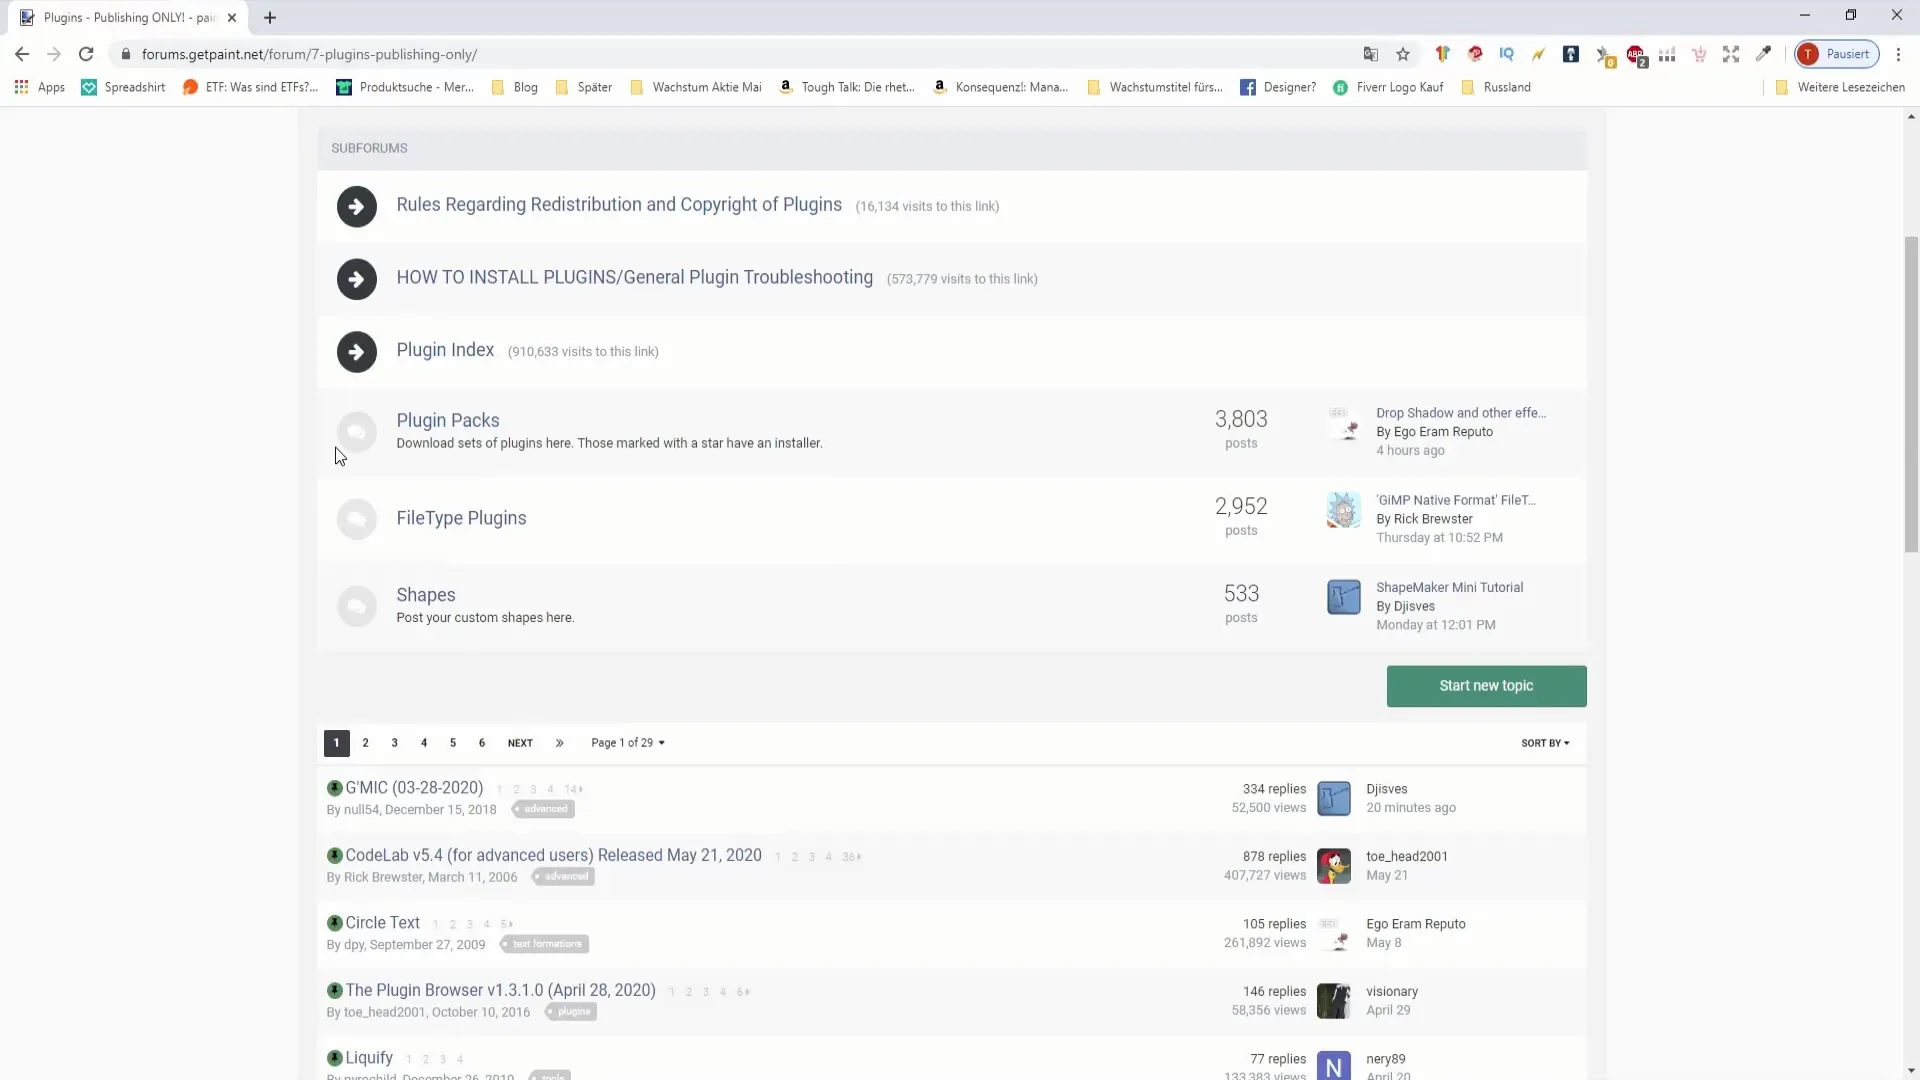Jump to last page double-arrow icon
Screen dimensions: 1920x1080
point(560,743)
